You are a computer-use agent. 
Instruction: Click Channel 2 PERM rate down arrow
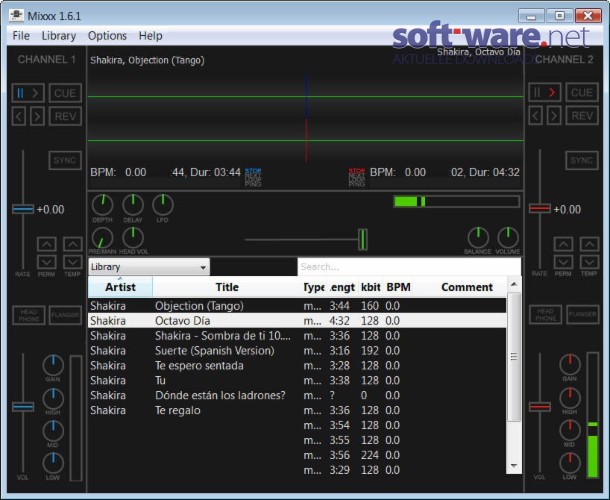563,262
